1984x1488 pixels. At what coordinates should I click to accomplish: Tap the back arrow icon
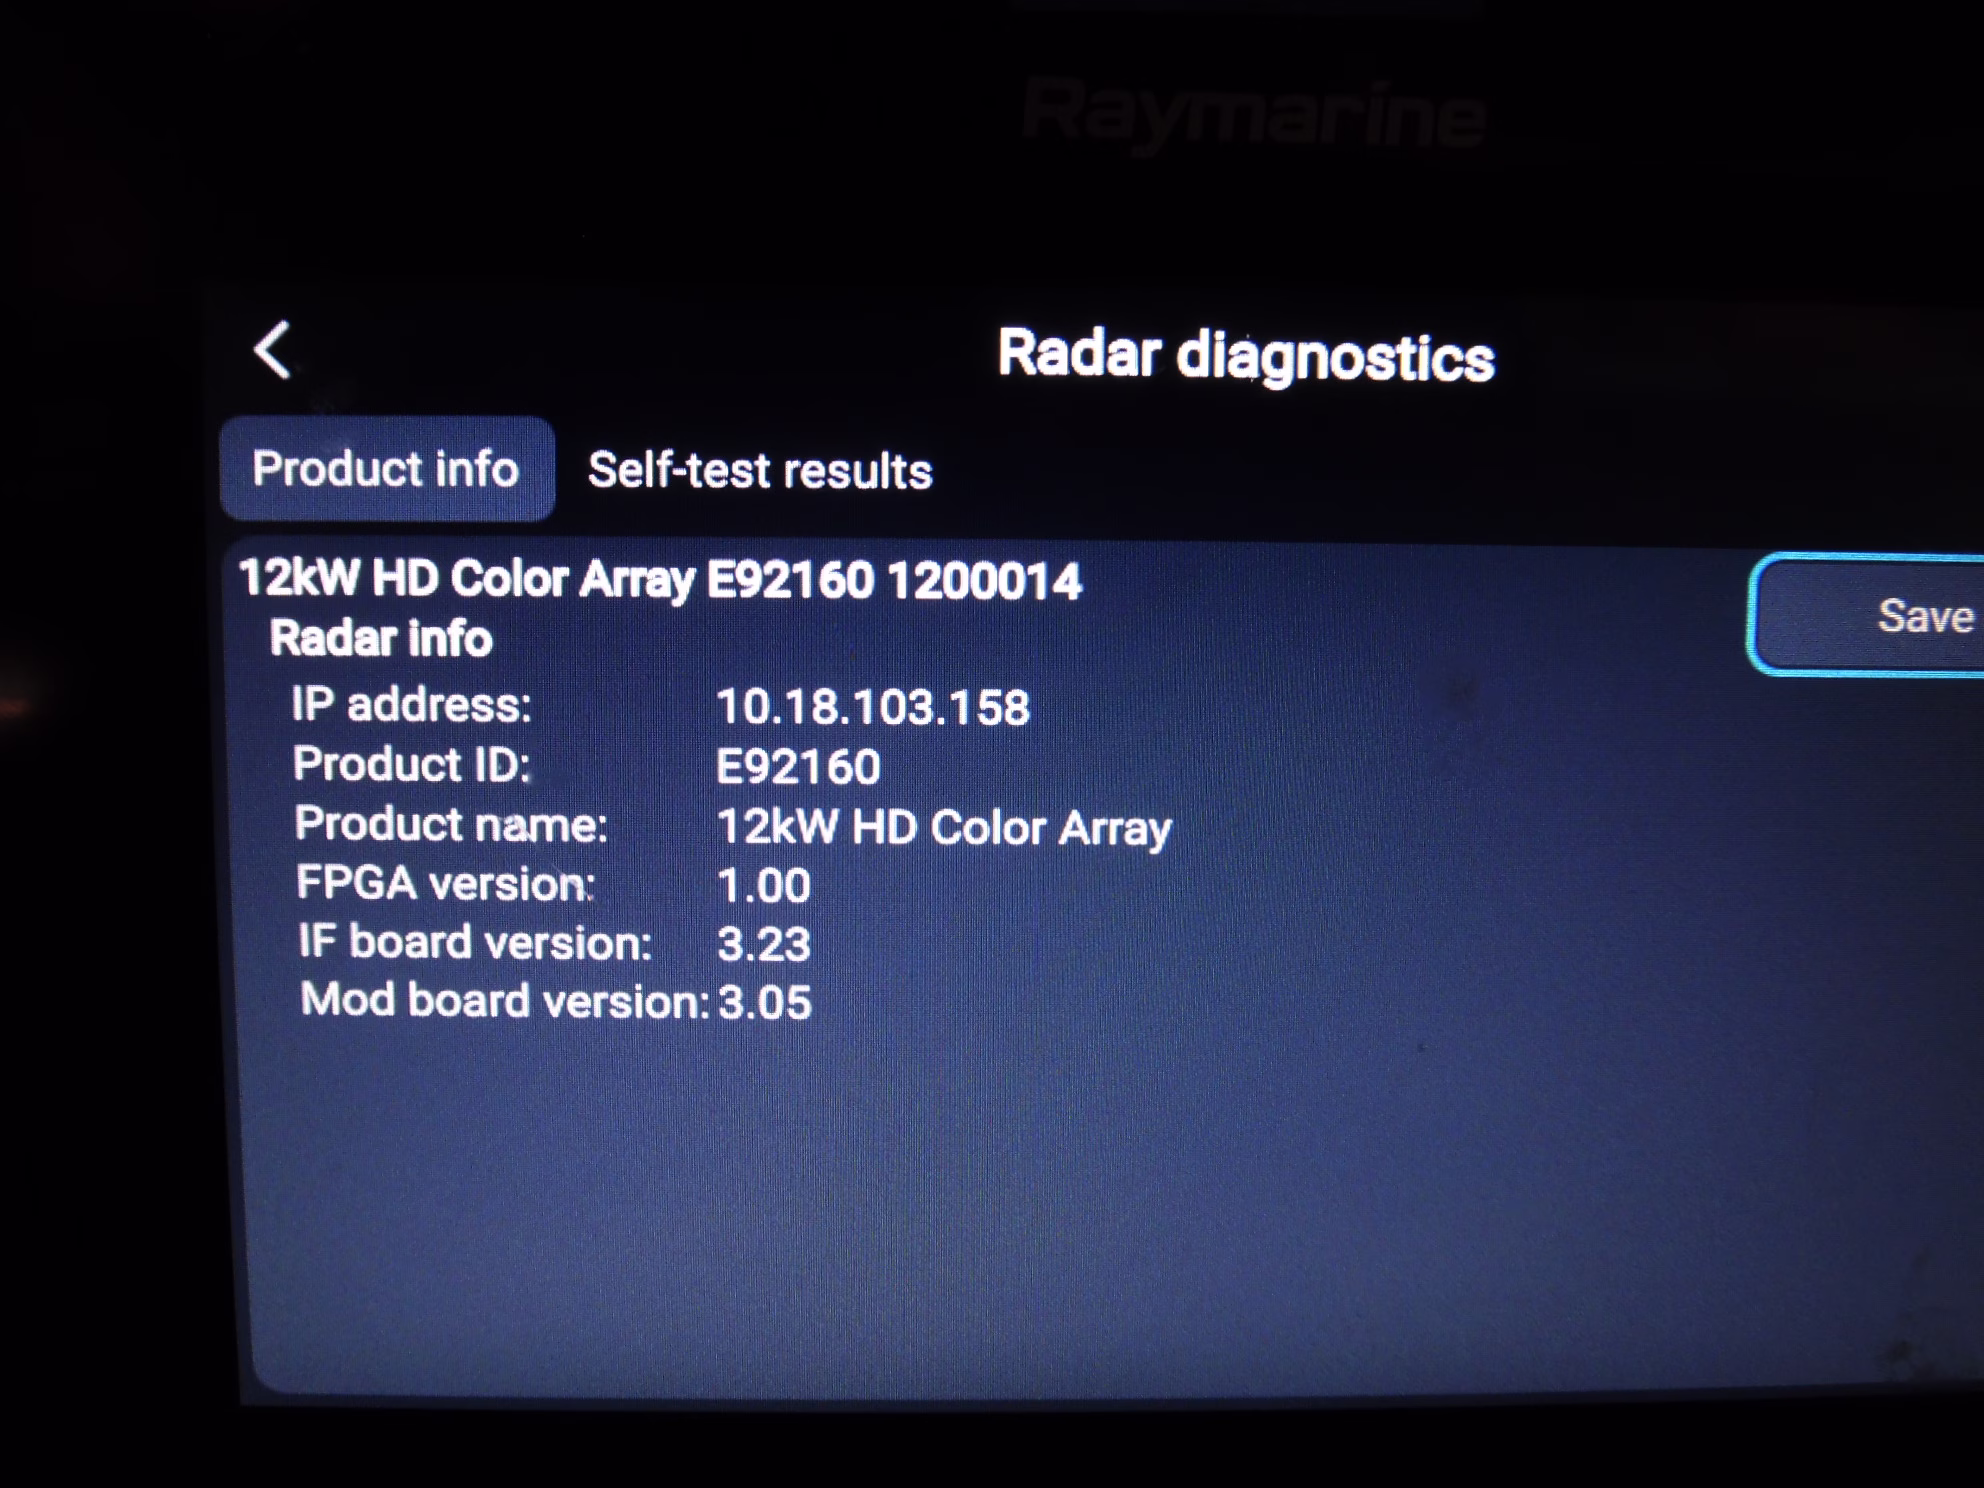(272, 350)
